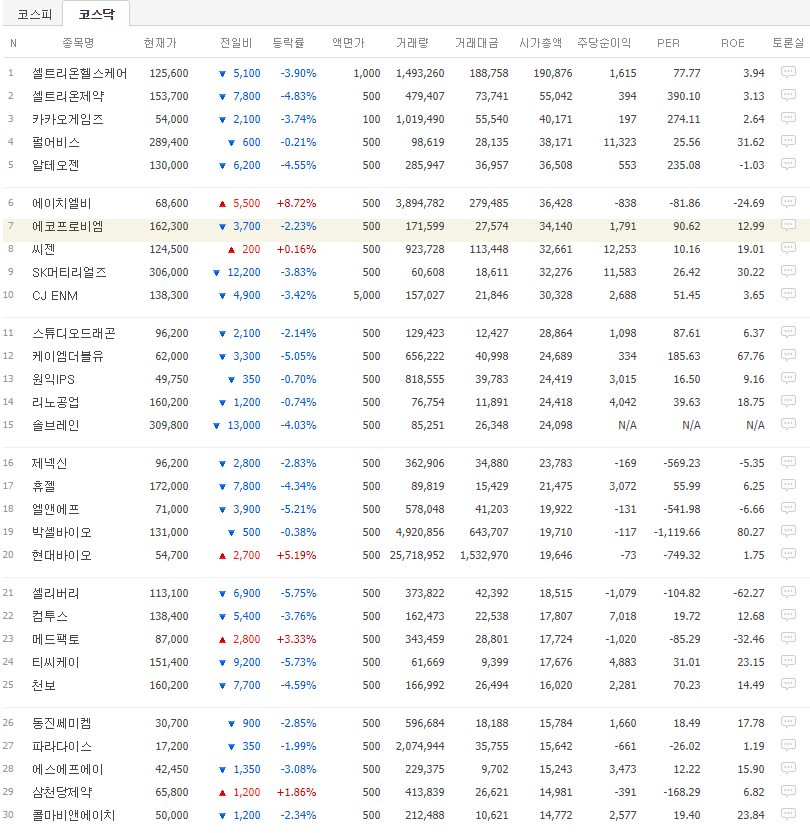Screen dimensions: 810x833
Task: Open discussion icon for 콜마비앤에이치
Action: click(x=788, y=814)
